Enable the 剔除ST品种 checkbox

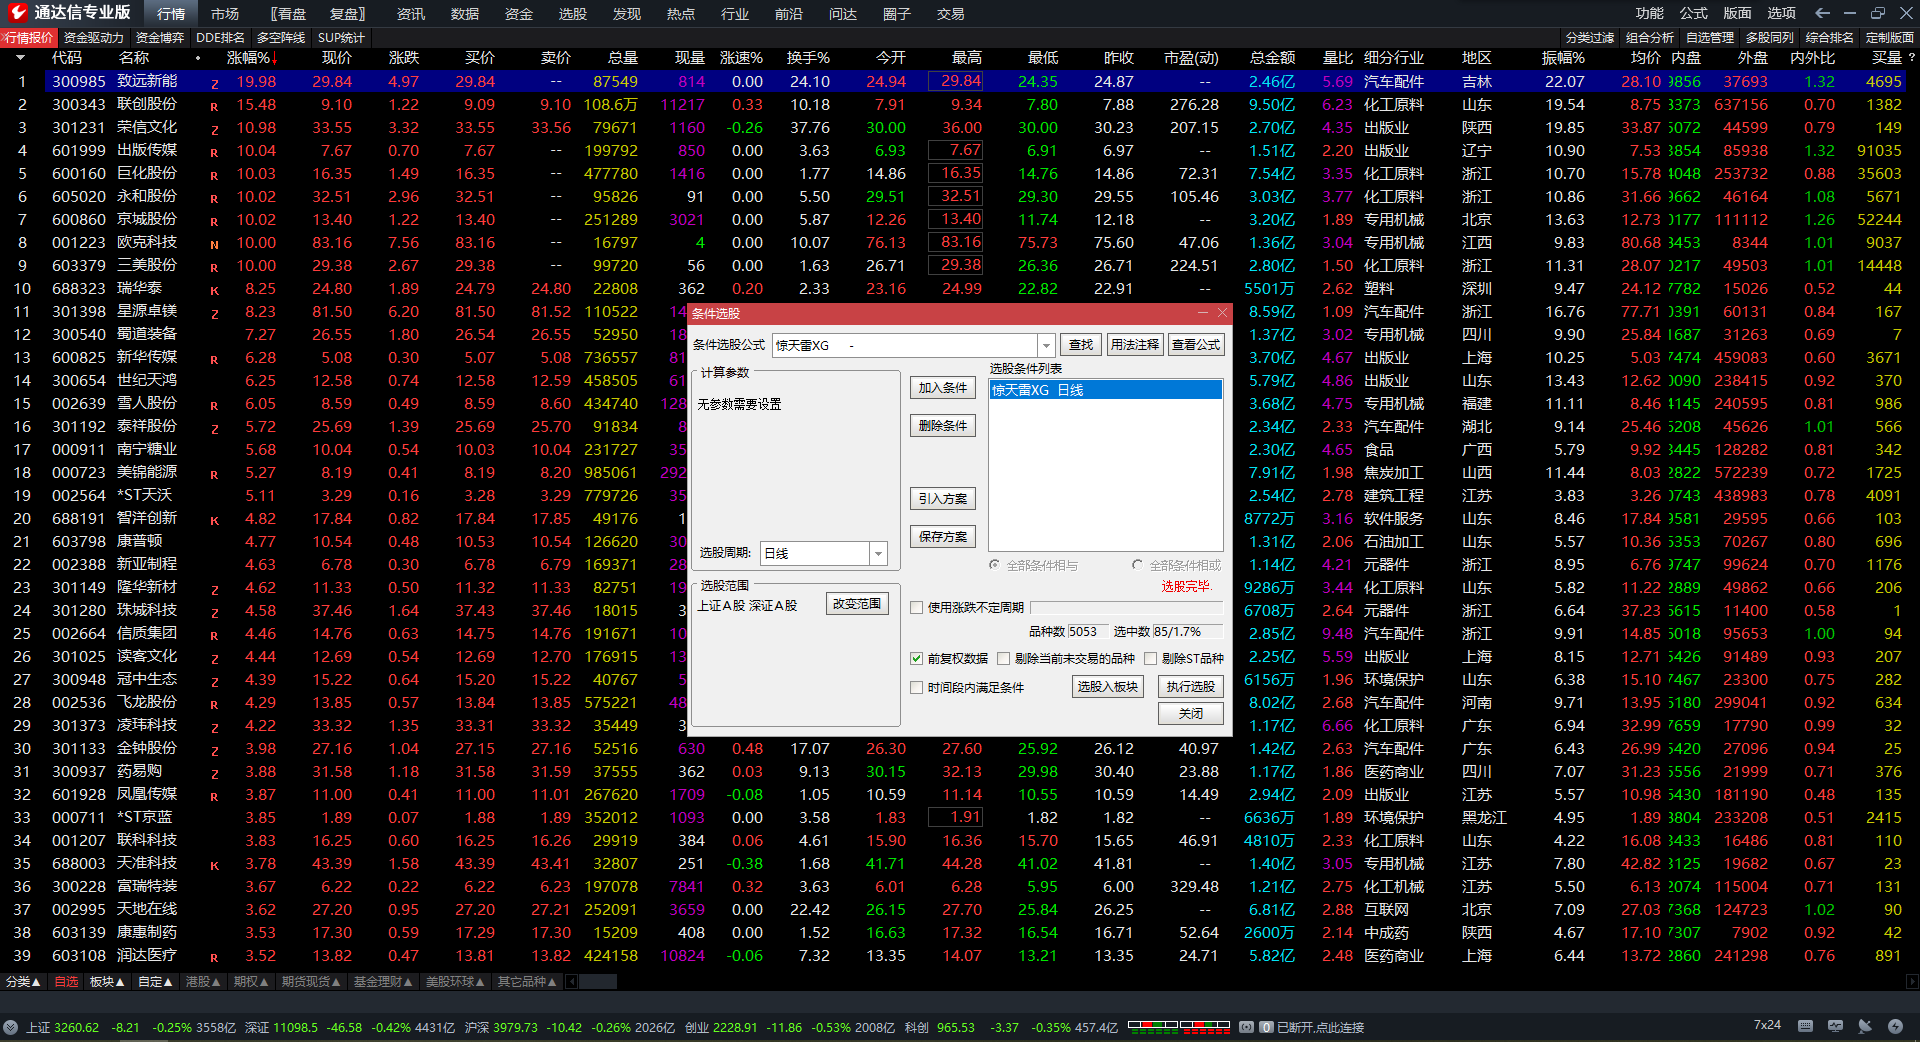(1150, 658)
